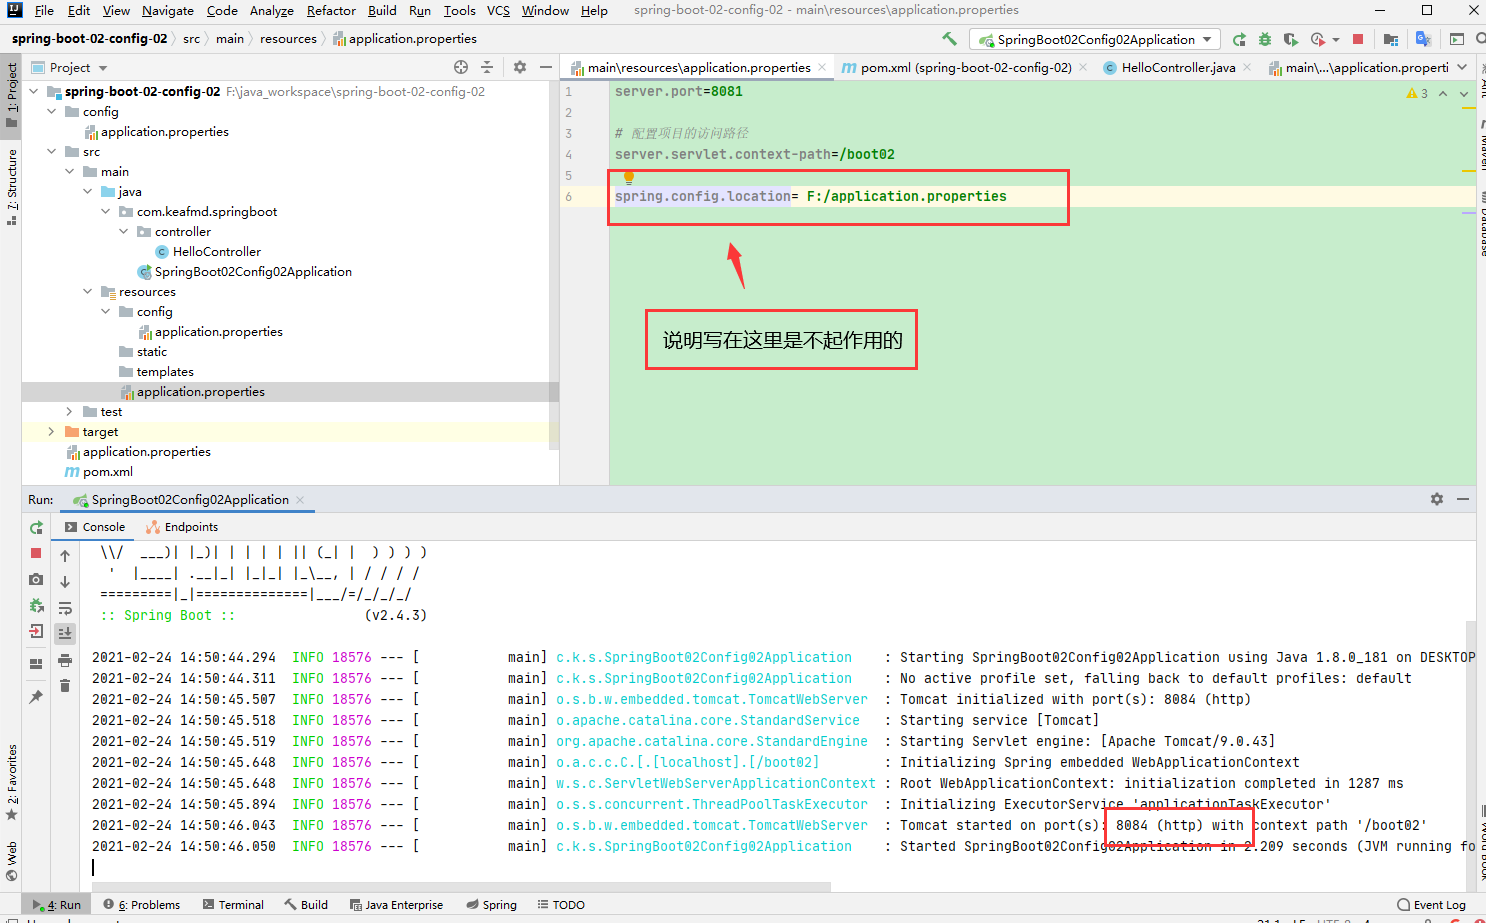Expand the test folder
The height and width of the screenshot is (923, 1486).
click(x=68, y=411)
